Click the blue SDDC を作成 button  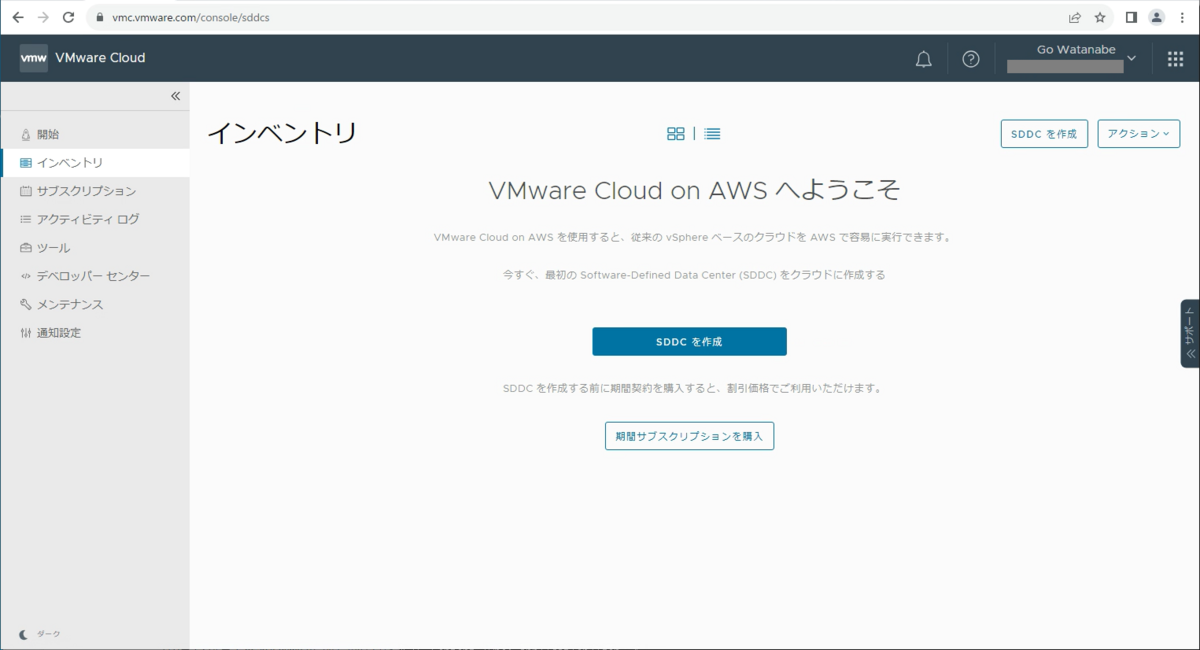pos(689,341)
